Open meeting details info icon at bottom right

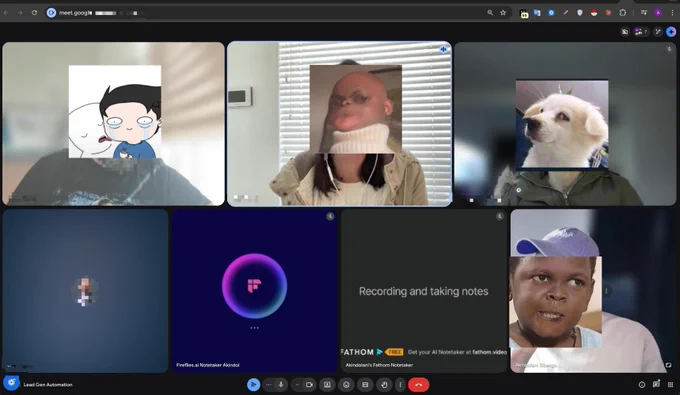[642, 385]
